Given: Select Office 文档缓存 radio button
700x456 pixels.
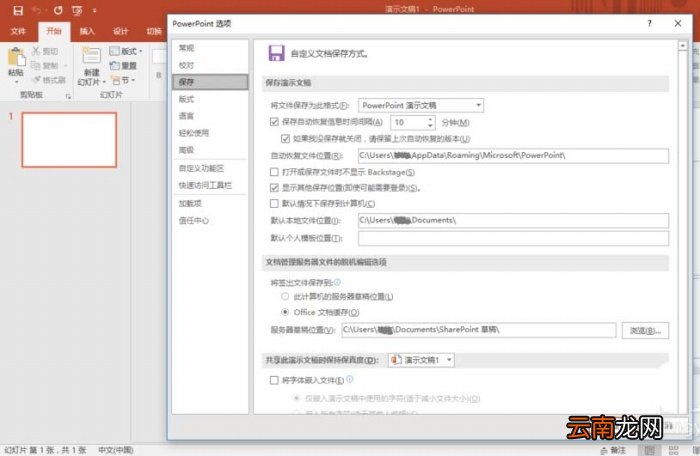Looking at the screenshot, I should point(285,312).
